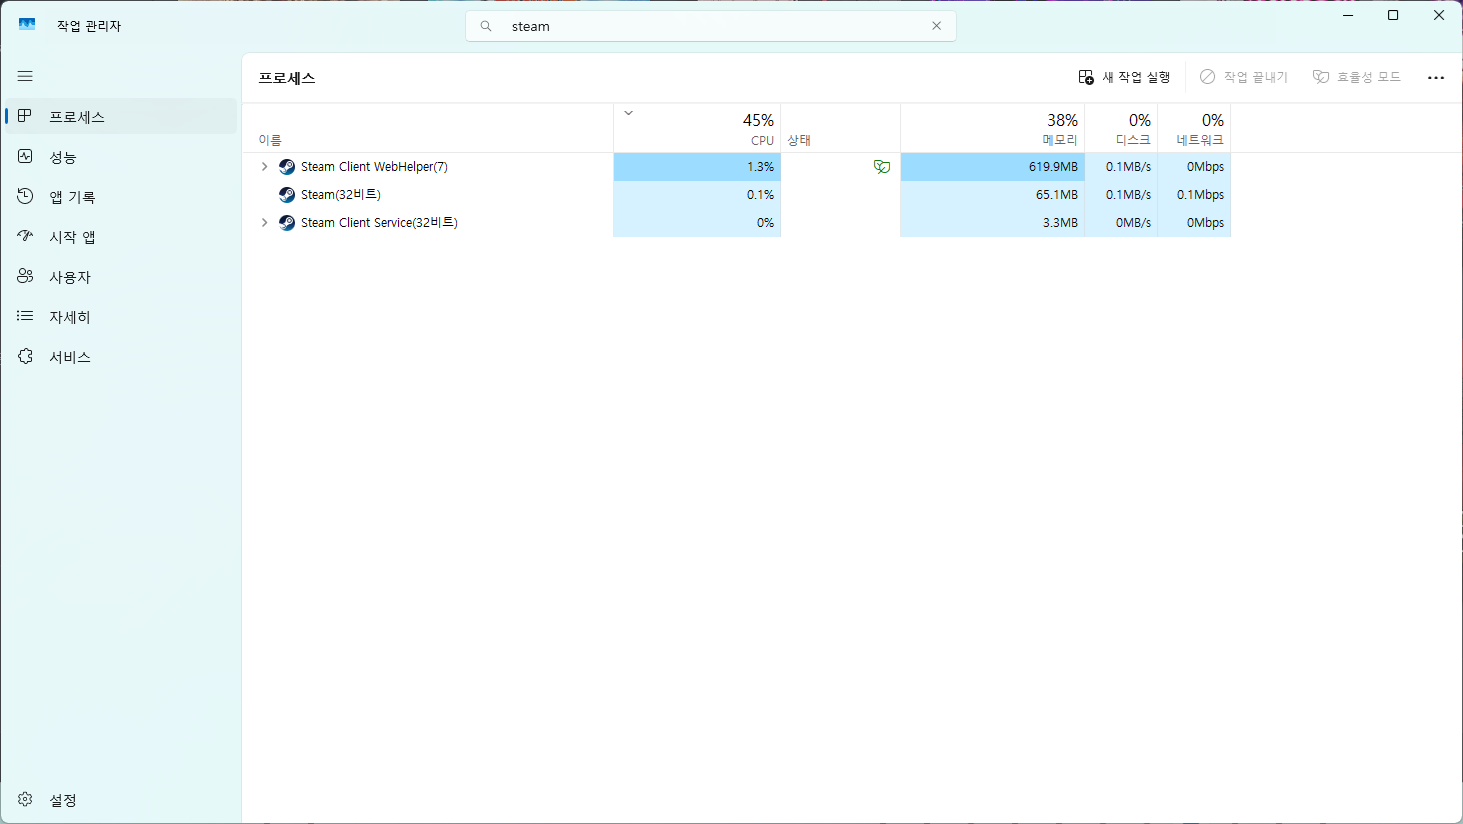Click the 65.1MB memory cell
The width and height of the screenshot is (1463, 824).
[x=992, y=195]
